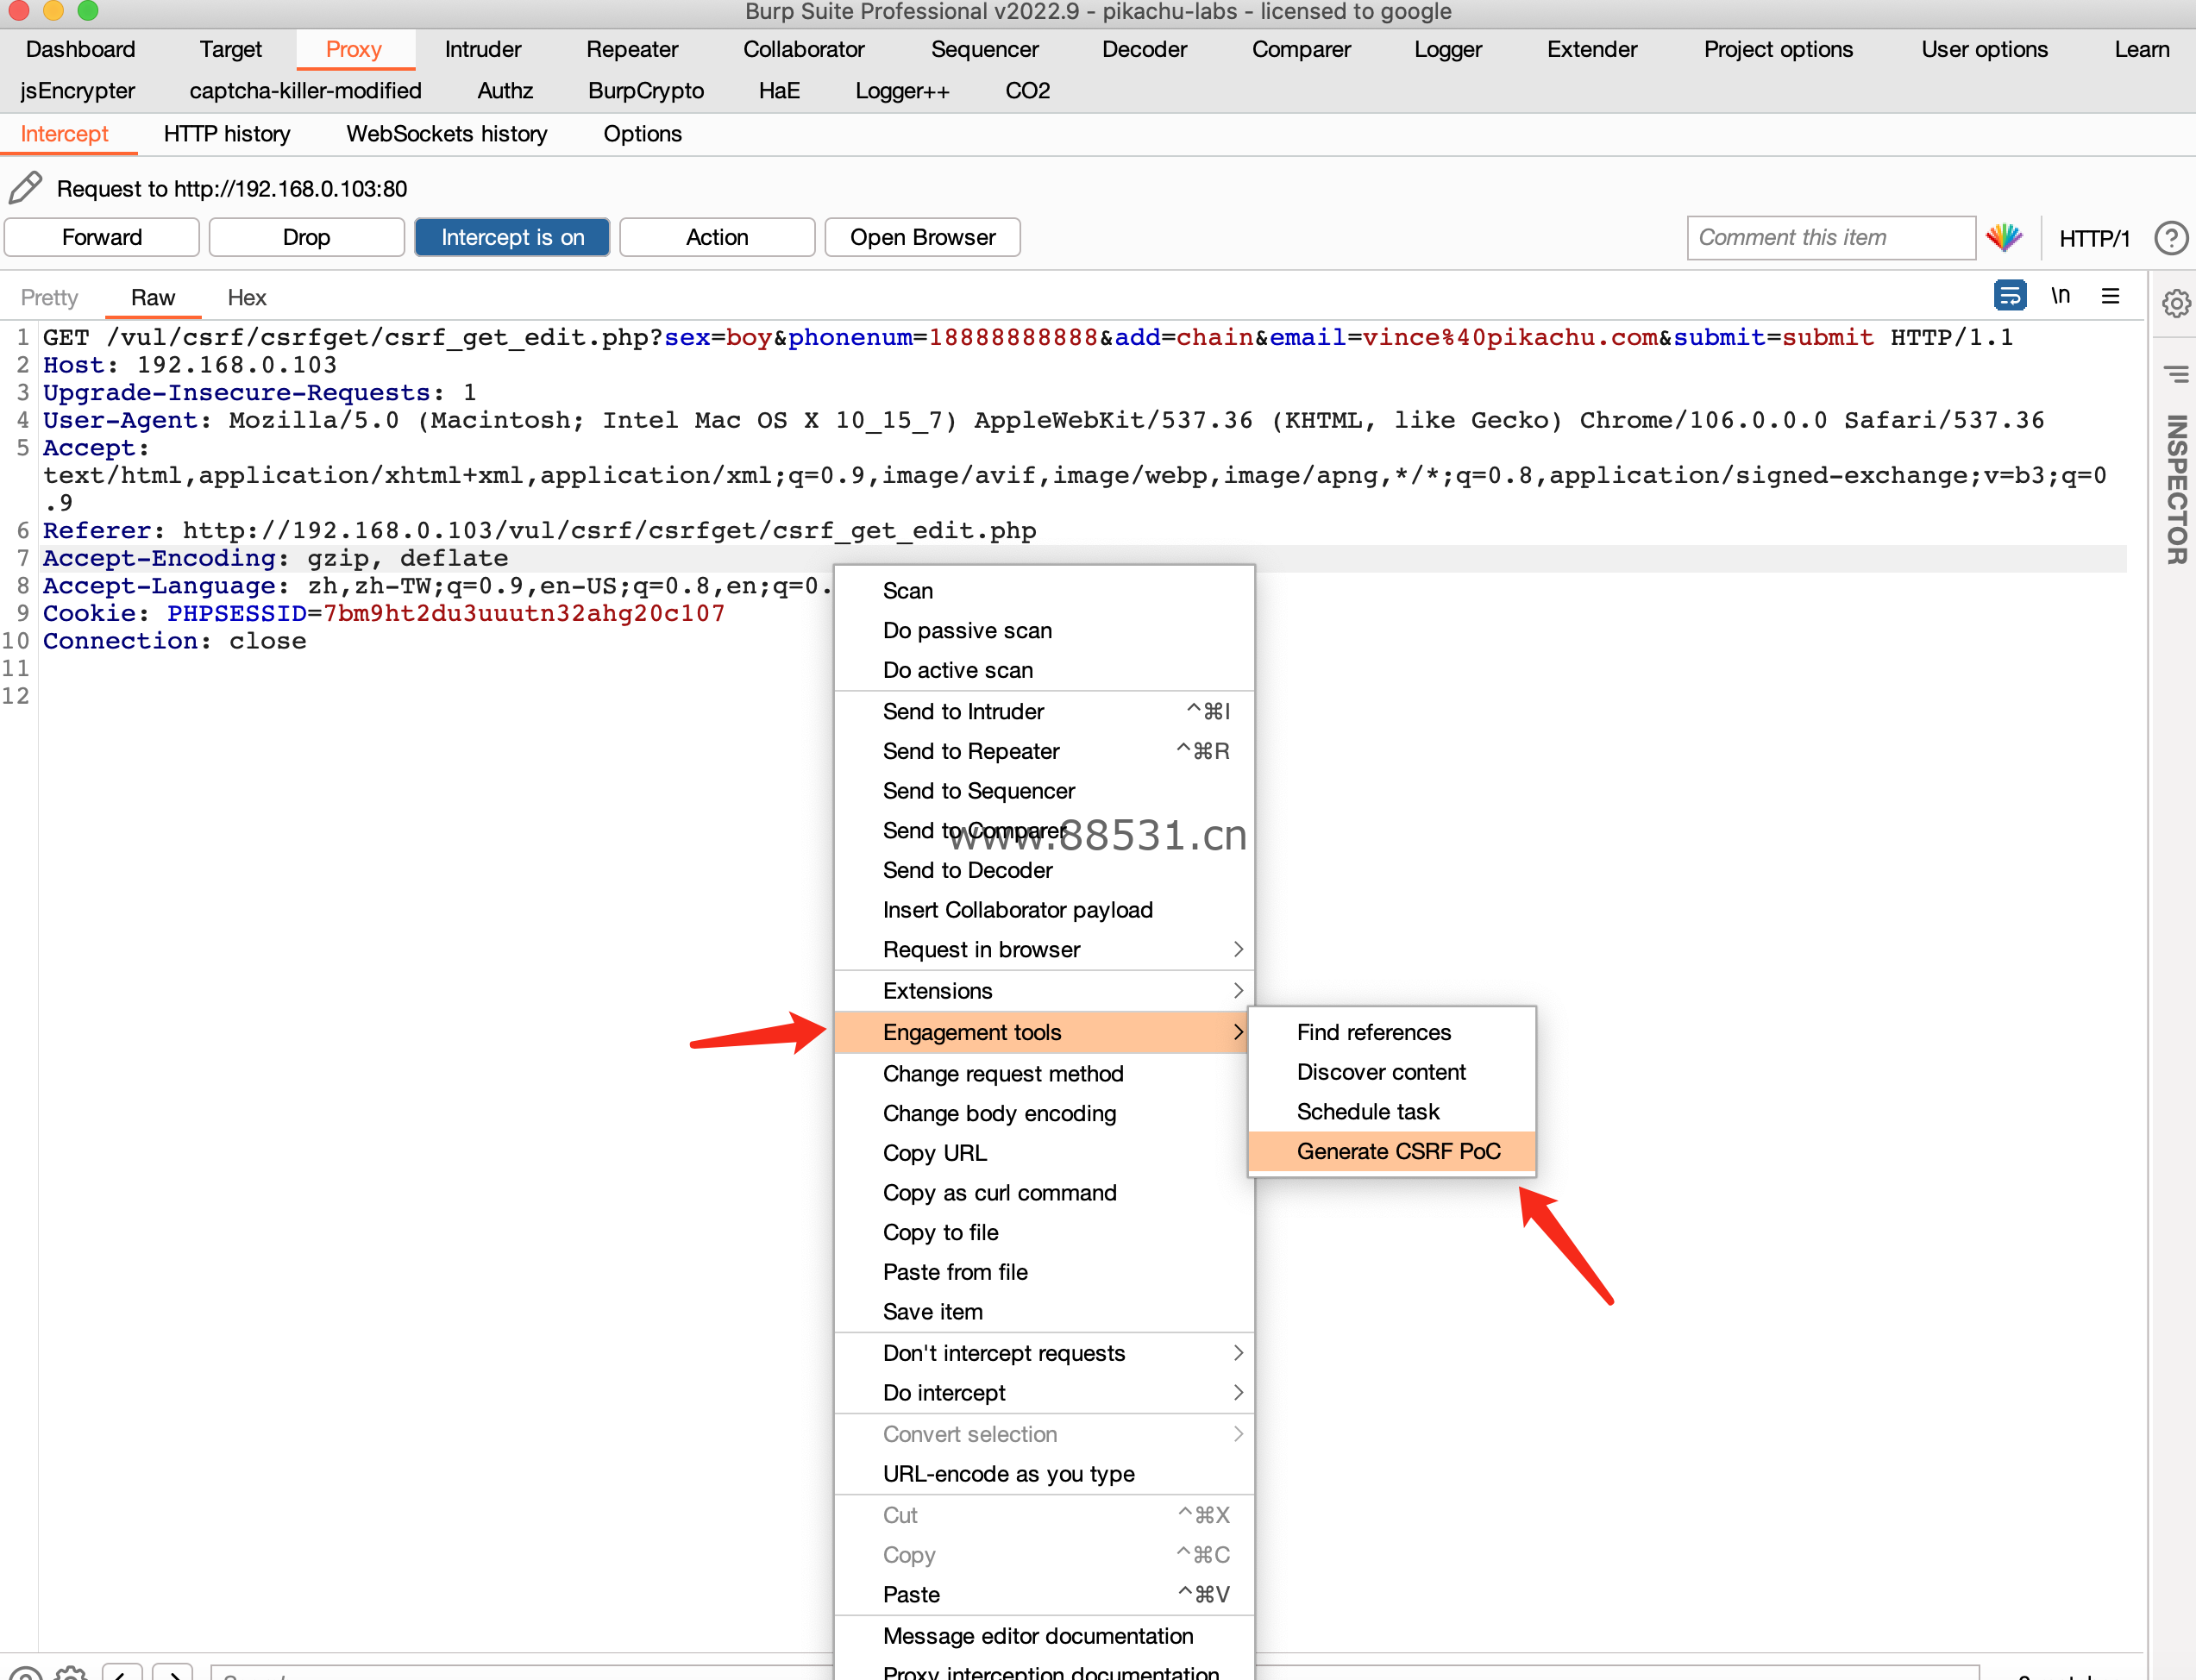Open the HTTP history sub-tab
Image resolution: width=2196 pixels, height=1680 pixels.
(227, 134)
